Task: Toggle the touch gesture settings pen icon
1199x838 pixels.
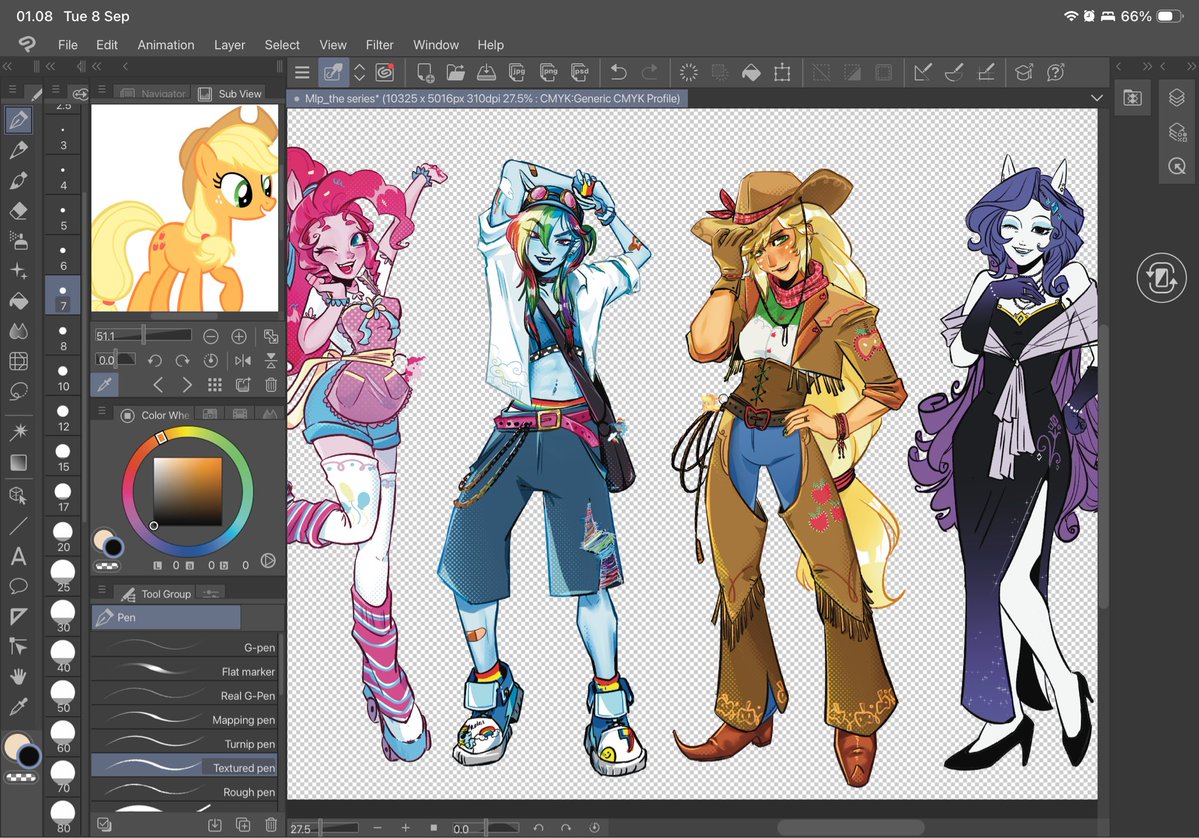Action: tap(333, 73)
